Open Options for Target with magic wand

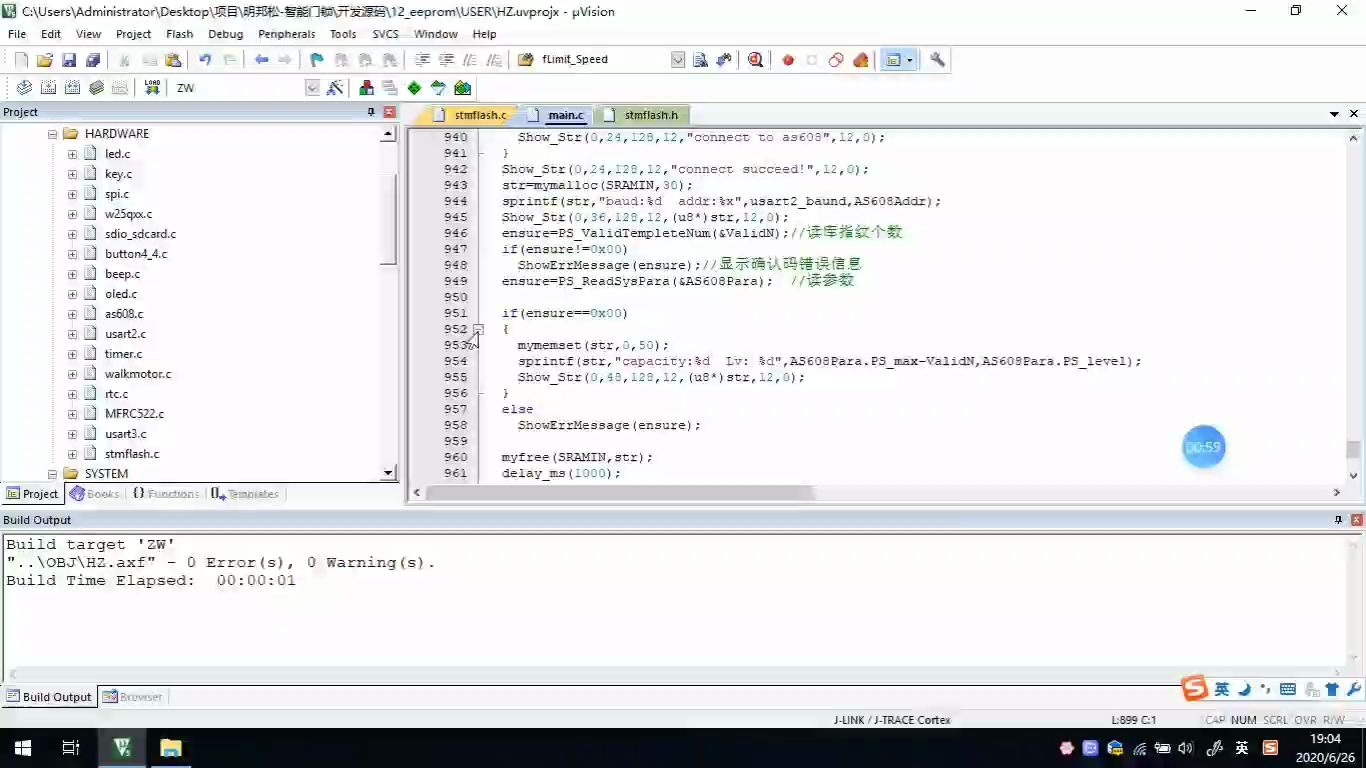334,88
